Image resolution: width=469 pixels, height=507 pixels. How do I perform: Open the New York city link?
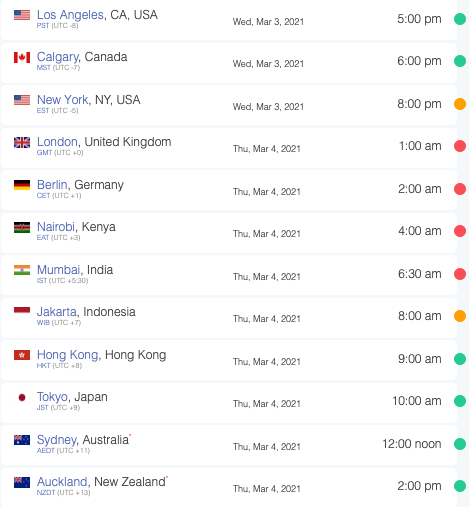(63, 100)
